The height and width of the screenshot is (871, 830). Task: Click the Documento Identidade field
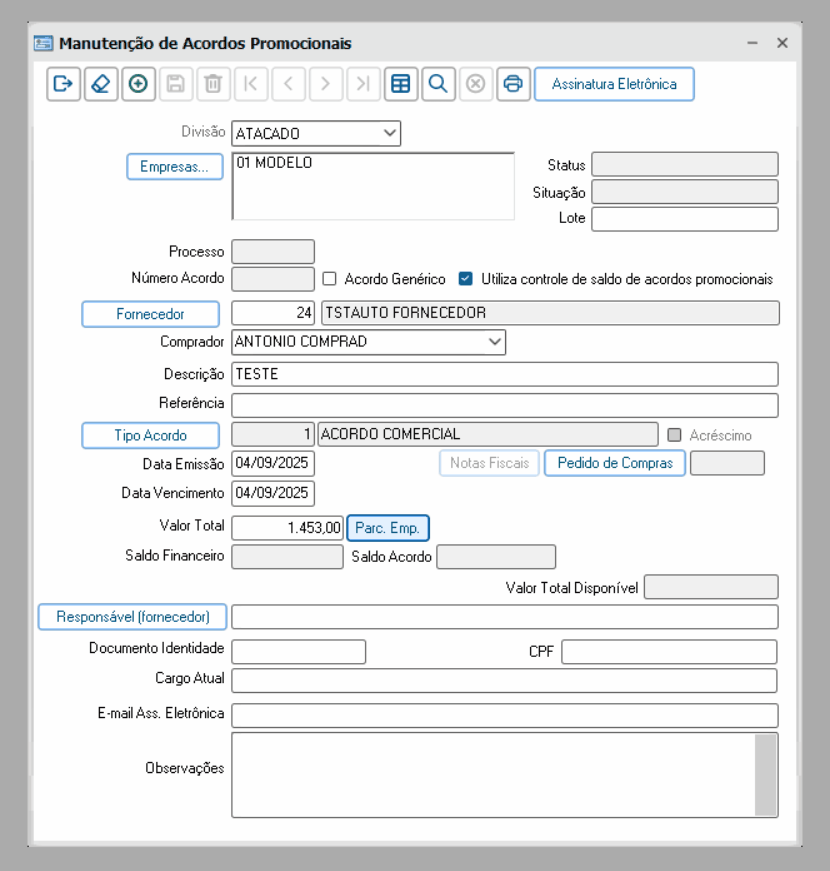tap(298, 652)
